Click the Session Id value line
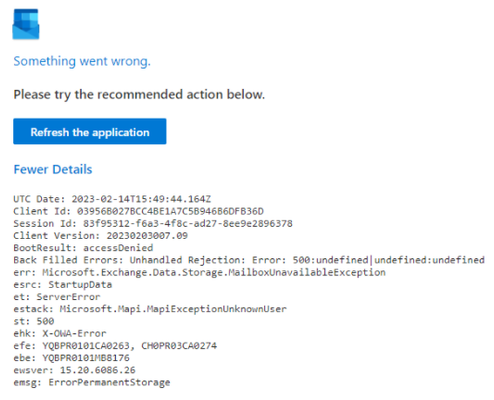This screenshot has width=494, height=400. tap(153, 223)
